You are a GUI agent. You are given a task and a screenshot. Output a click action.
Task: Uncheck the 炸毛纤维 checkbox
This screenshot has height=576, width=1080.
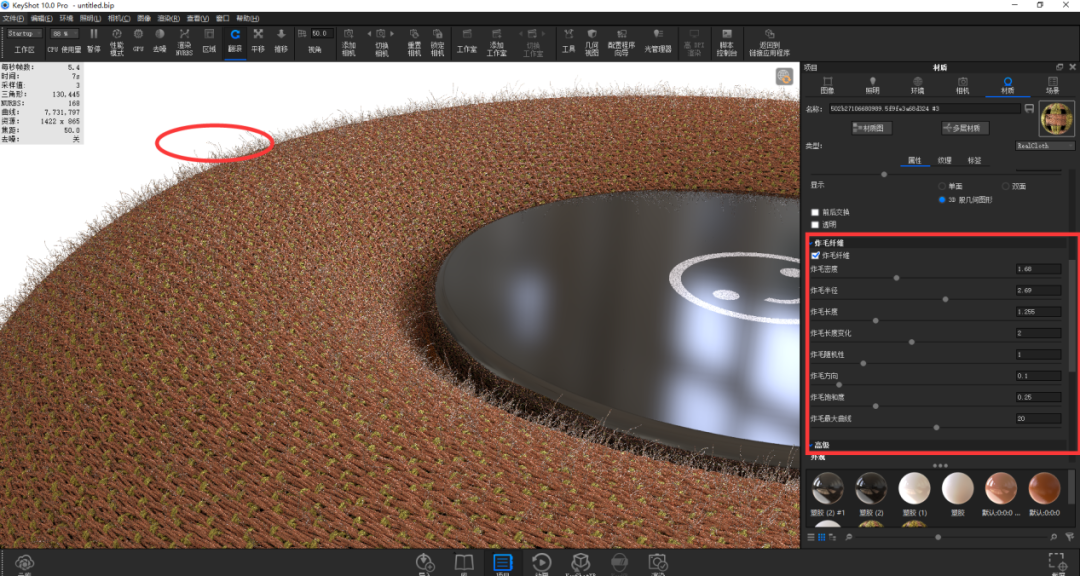pyautogui.click(x=816, y=256)
